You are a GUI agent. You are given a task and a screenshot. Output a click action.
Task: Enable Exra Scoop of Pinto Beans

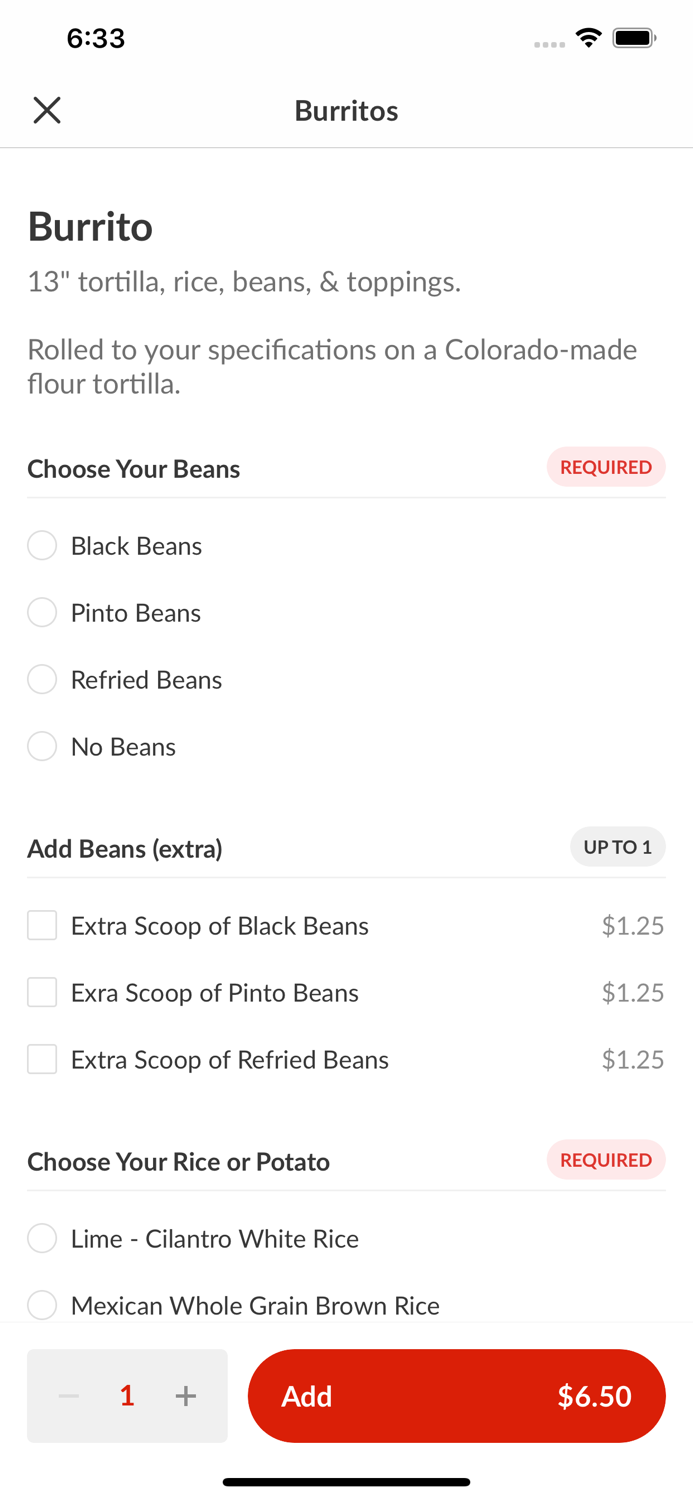click(x=42, y=993)
